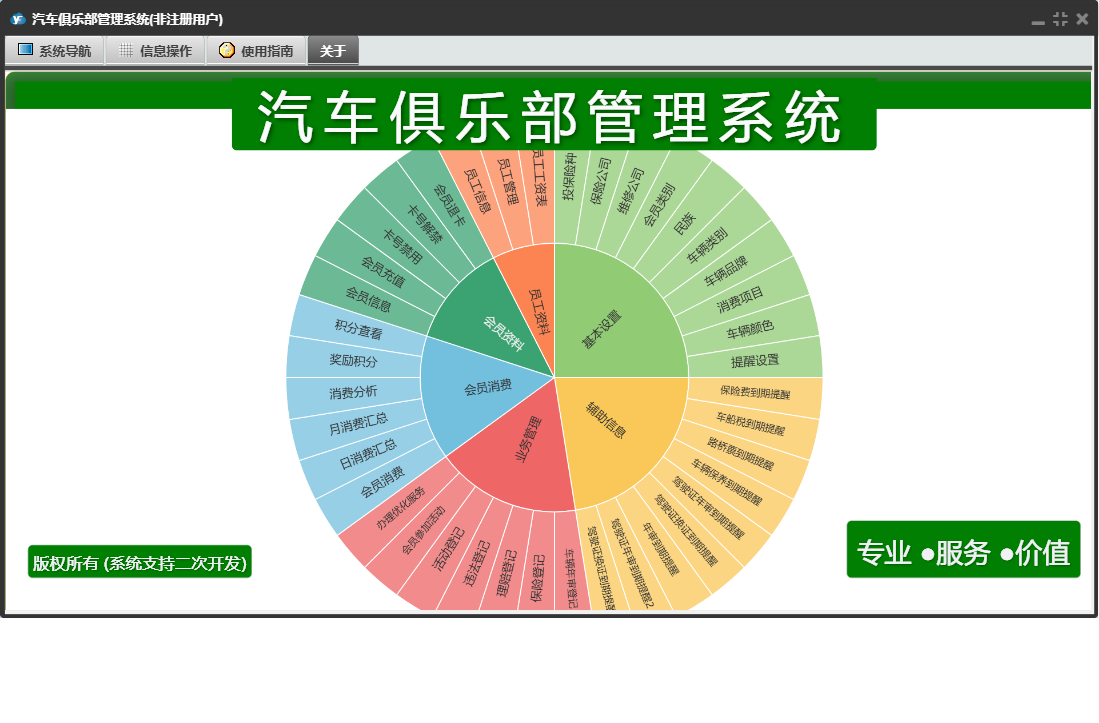Click the 卡号禁用 segment
Viewport: 1099px width, 723px height.
tap(402, 246)
